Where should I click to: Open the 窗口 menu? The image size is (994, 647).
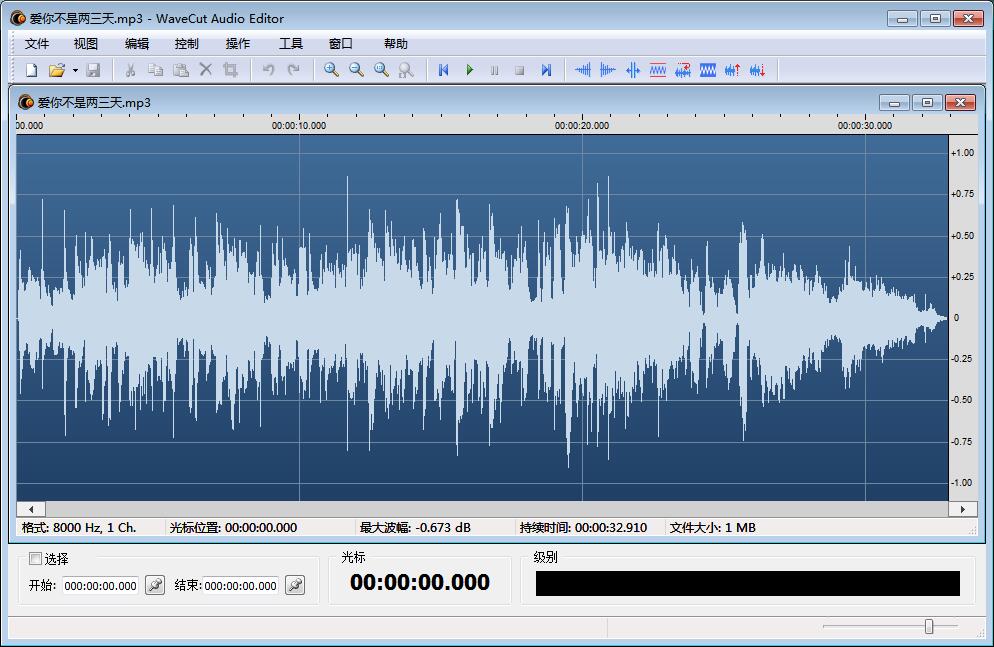tap(340, 44)
